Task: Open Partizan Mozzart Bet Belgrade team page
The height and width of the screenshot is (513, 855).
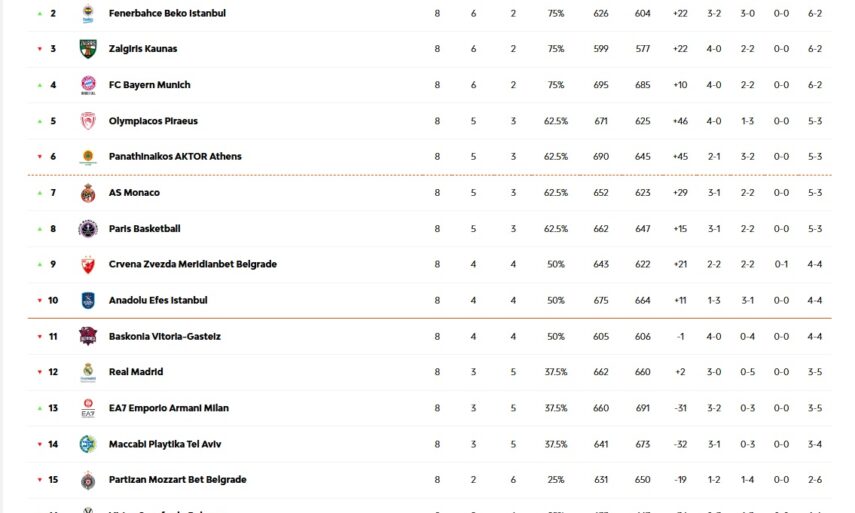Action: tap(177, 480)
